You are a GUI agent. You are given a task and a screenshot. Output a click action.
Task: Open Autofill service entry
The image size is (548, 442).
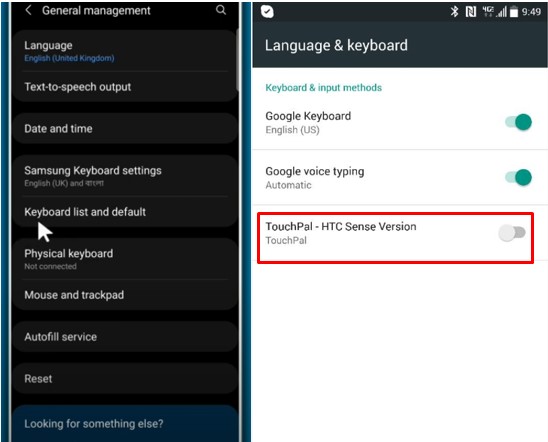125,337
